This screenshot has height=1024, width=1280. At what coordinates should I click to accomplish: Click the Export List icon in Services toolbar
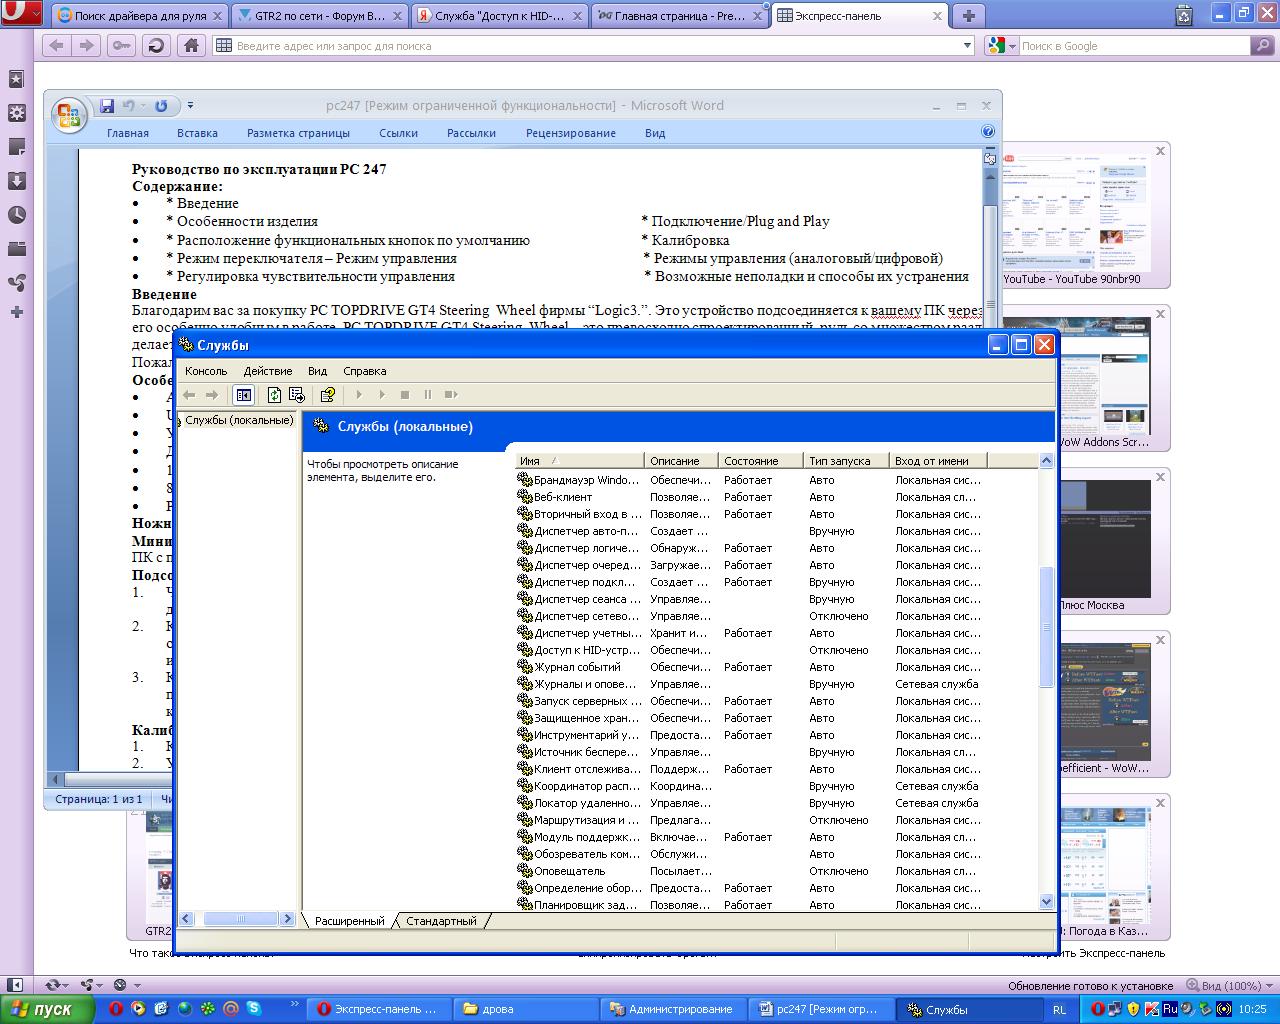297,395
